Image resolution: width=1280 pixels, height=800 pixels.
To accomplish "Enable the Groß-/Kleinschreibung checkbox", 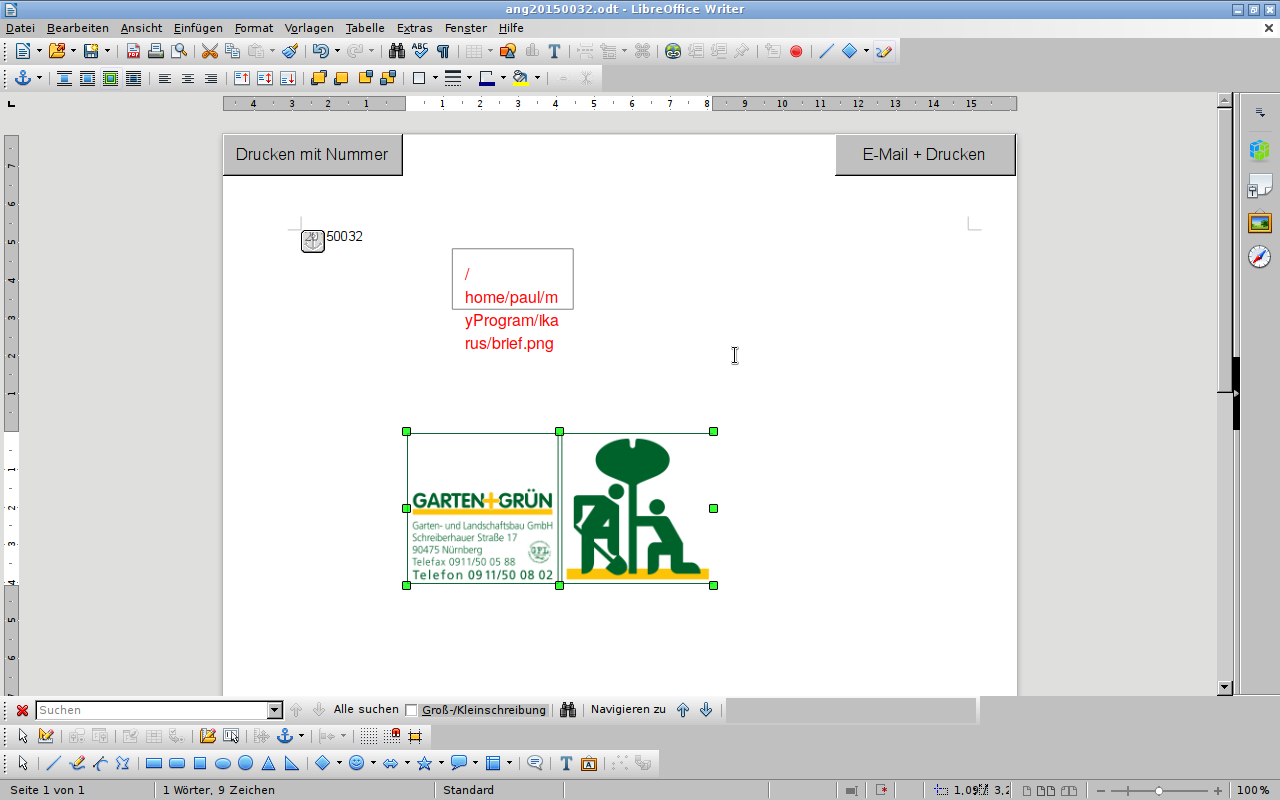I will click(x=411, y=710).
